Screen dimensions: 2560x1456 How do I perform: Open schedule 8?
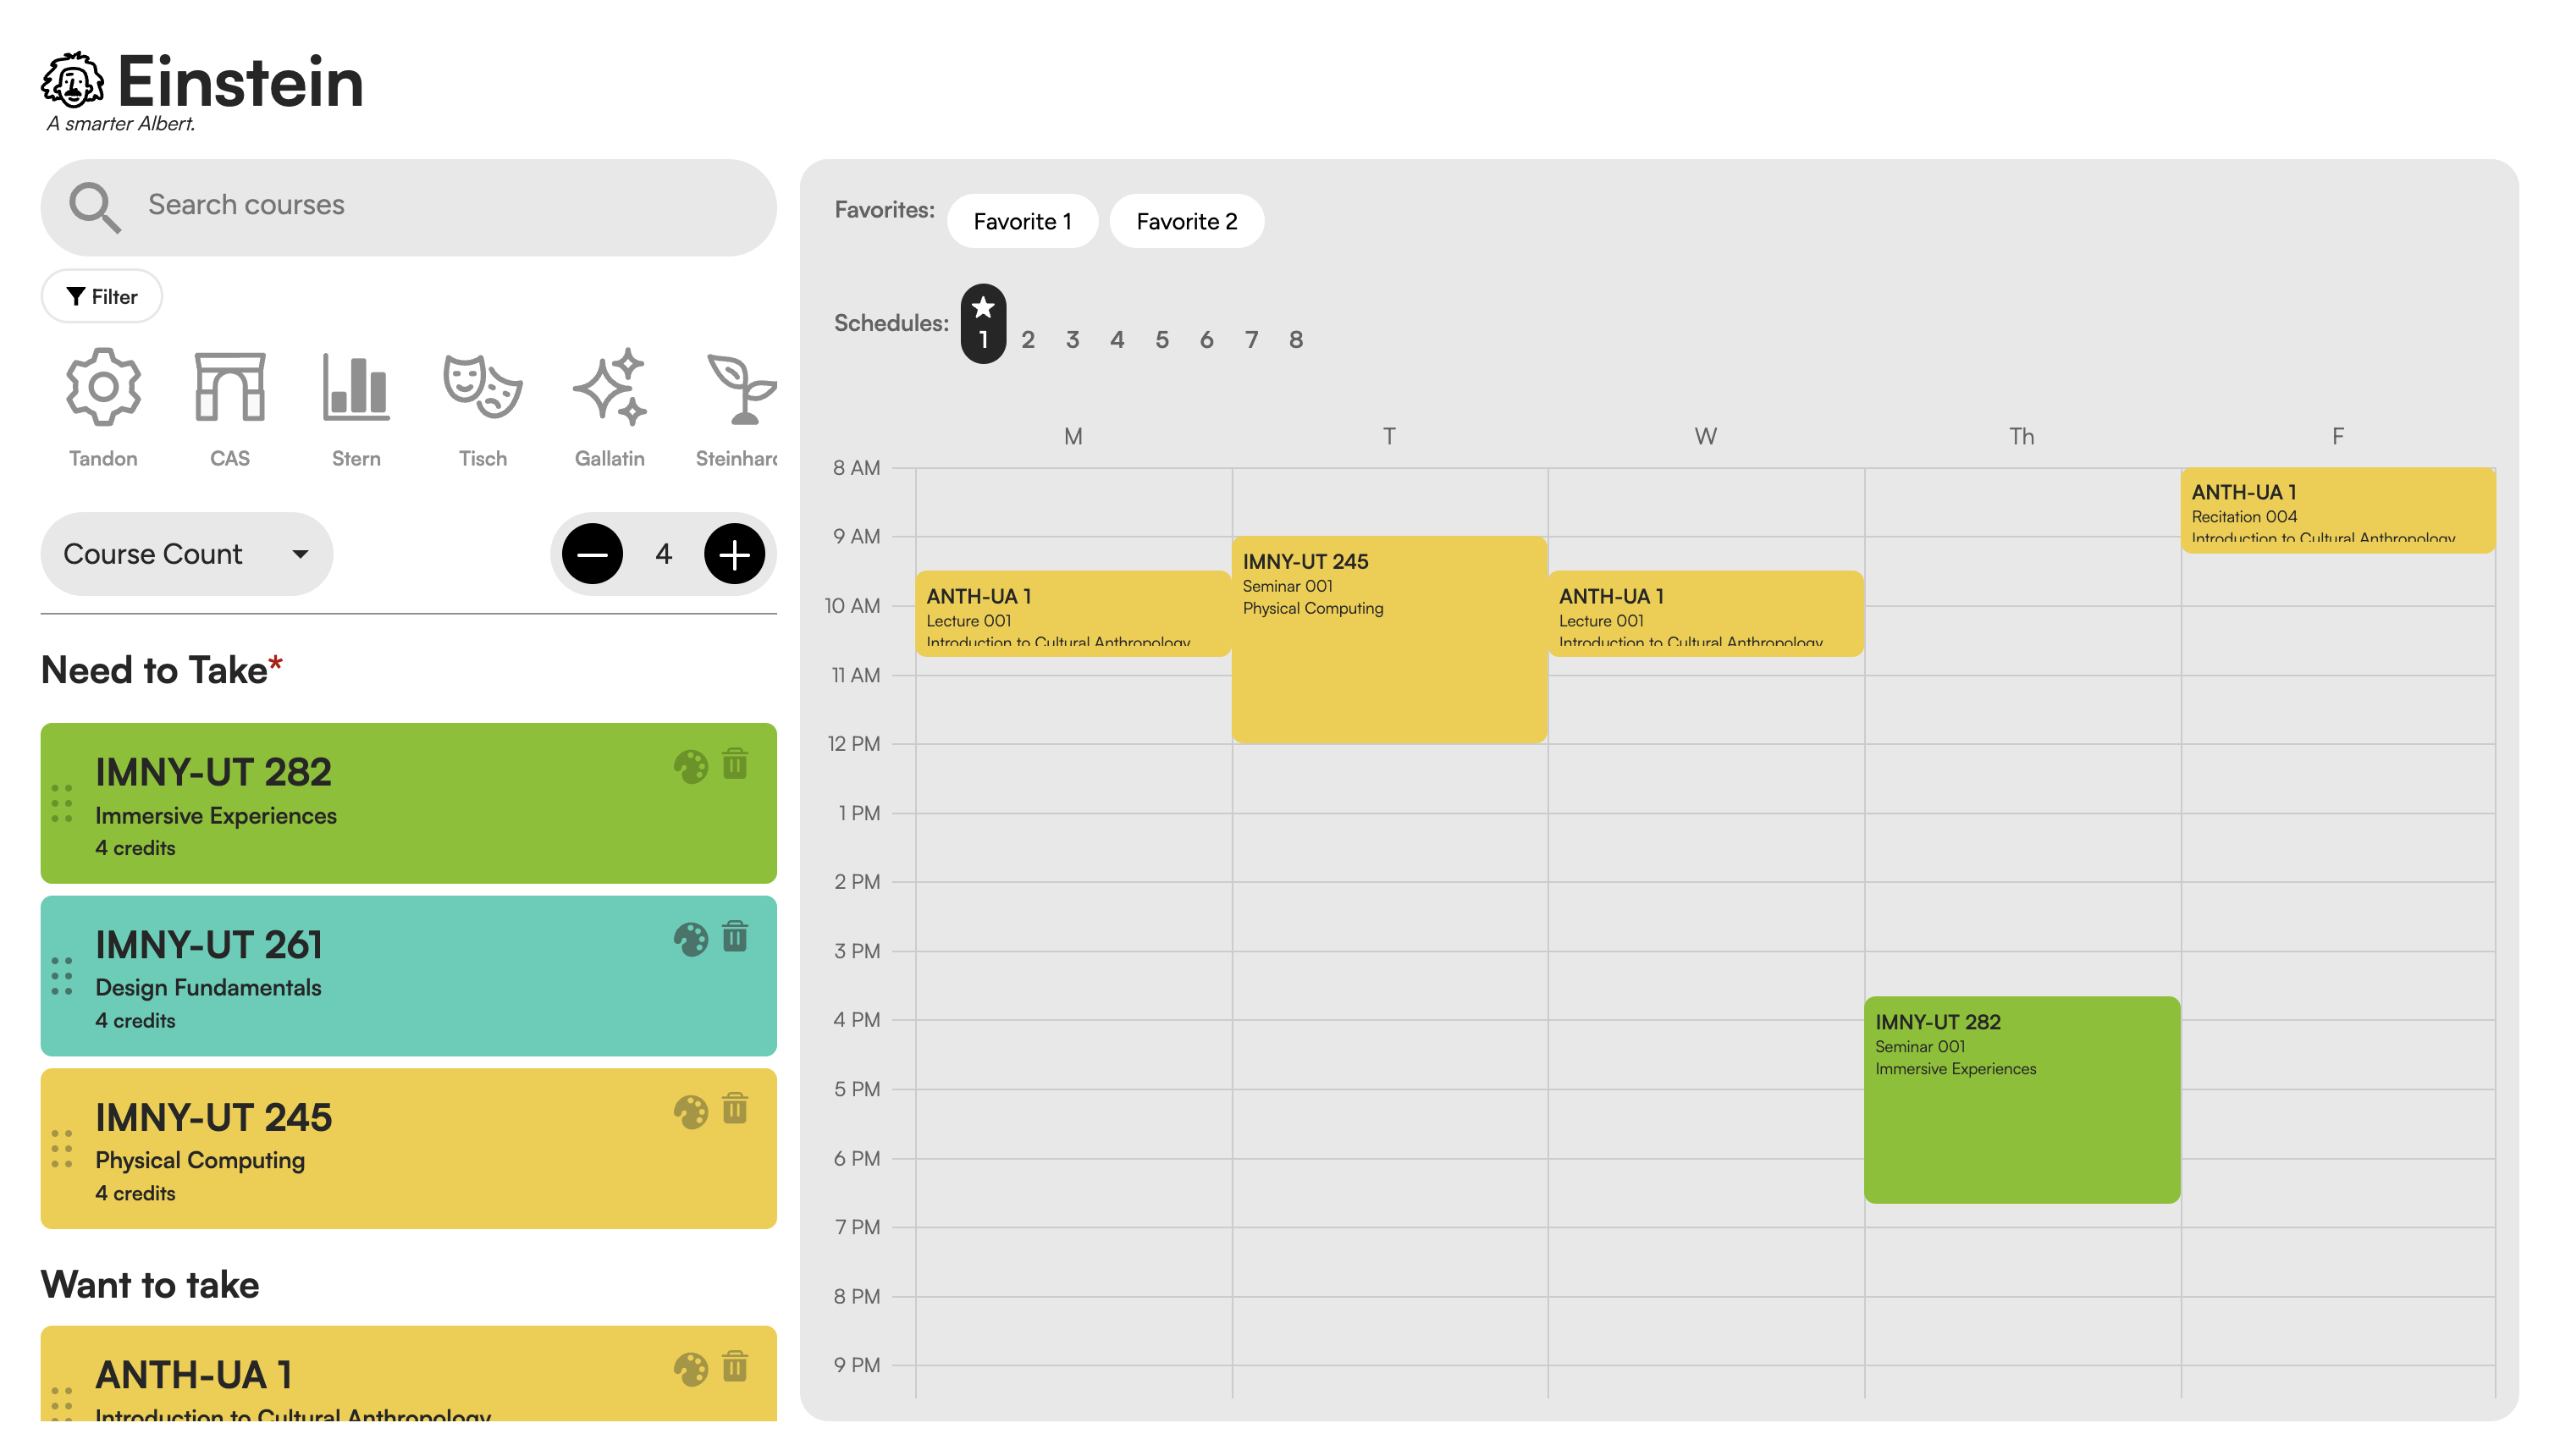1296,339
